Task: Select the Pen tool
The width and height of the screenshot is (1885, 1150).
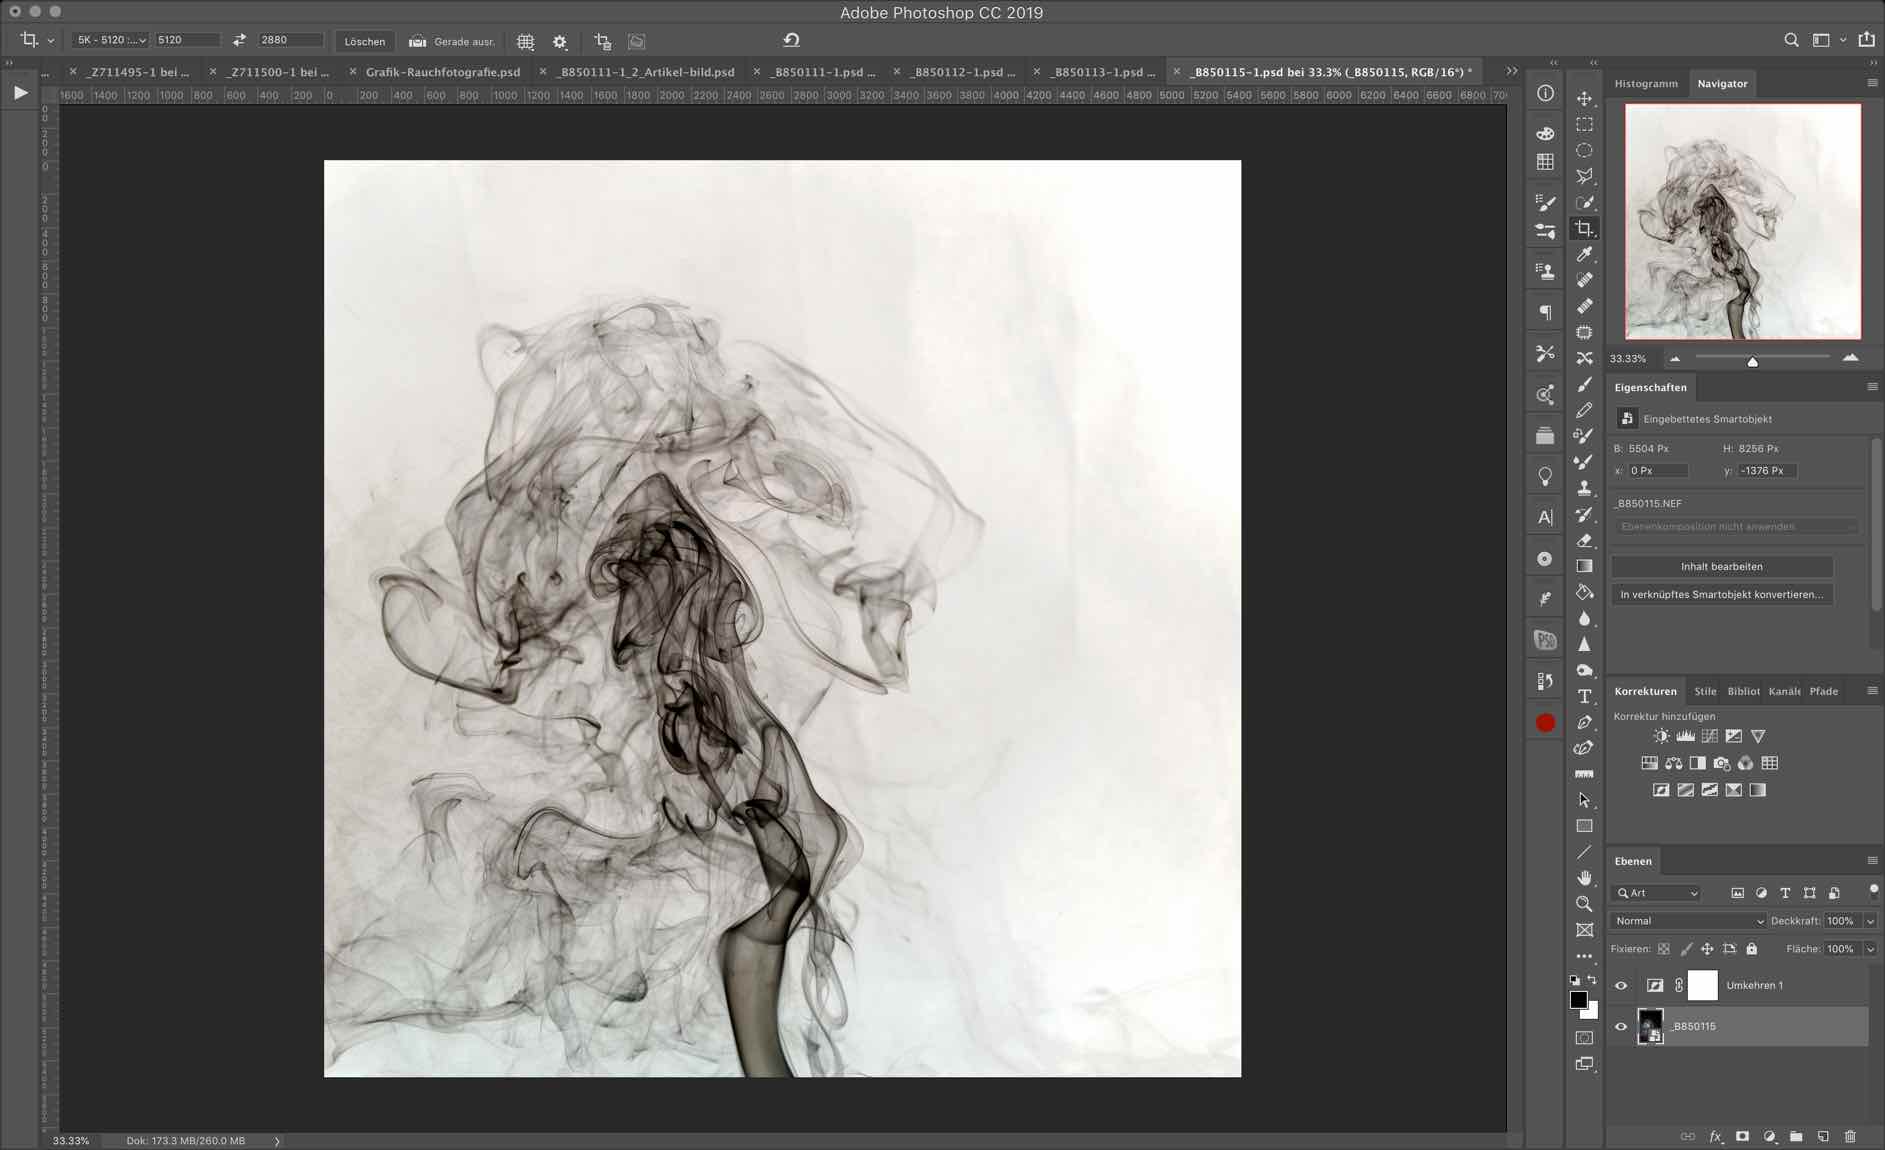Action: [1584, 722]
